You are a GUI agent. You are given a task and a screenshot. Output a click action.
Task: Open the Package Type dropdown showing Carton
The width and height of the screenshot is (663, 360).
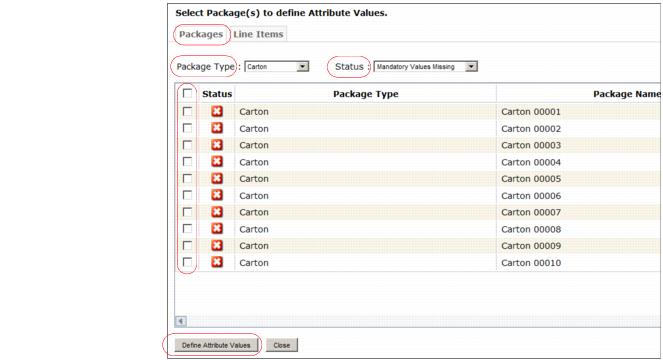pos(277,67)
